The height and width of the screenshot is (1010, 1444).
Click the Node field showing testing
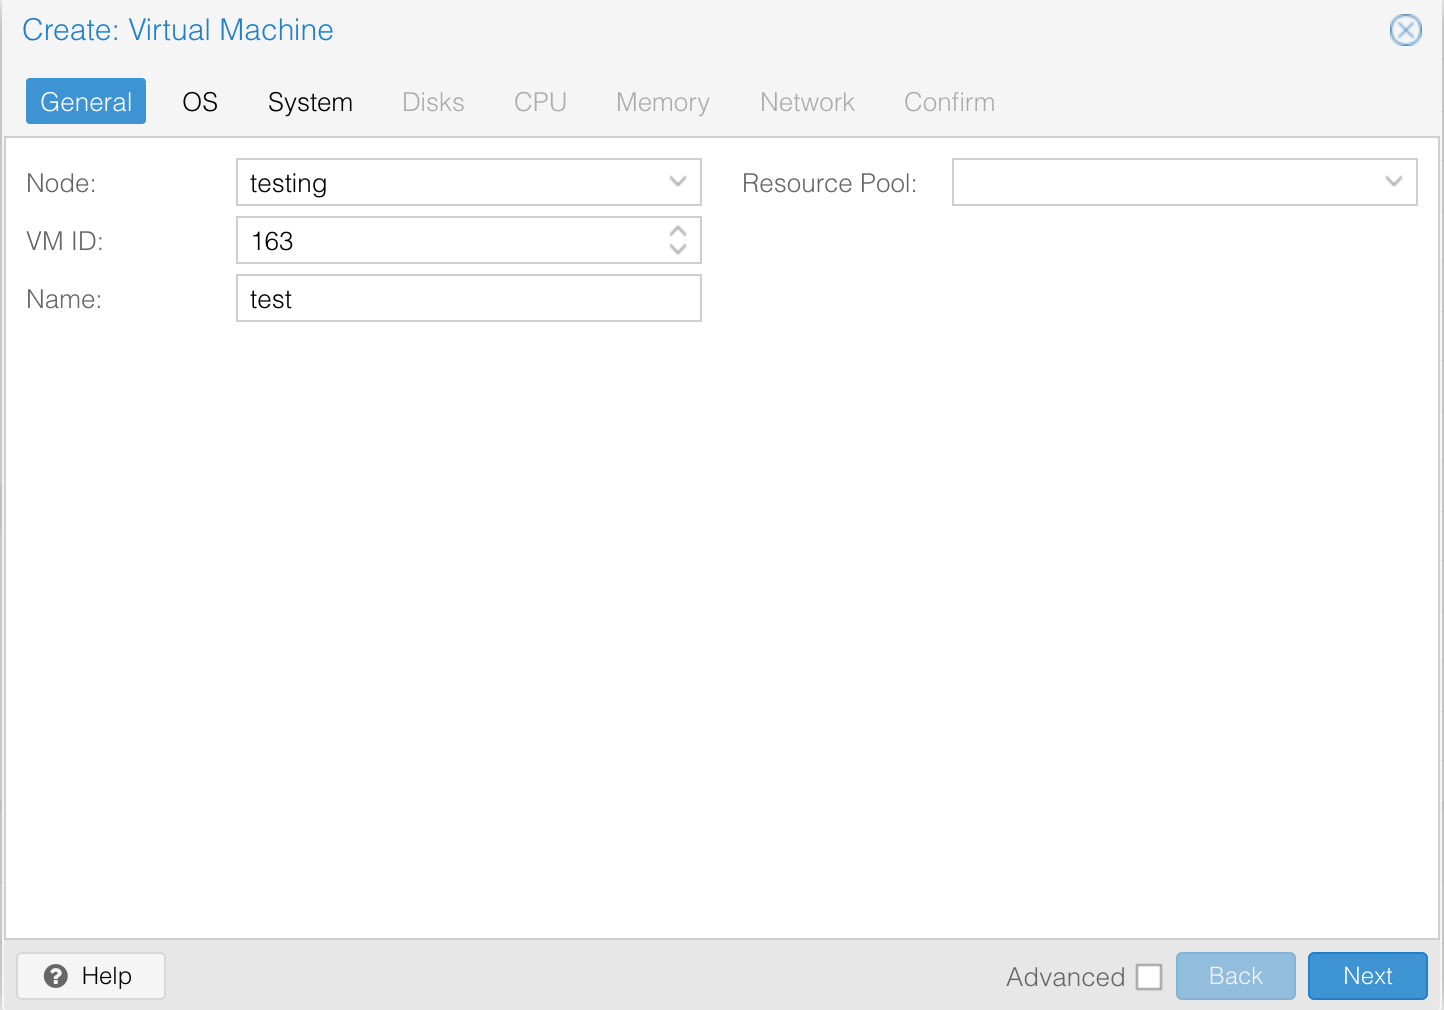pos(450,183)
